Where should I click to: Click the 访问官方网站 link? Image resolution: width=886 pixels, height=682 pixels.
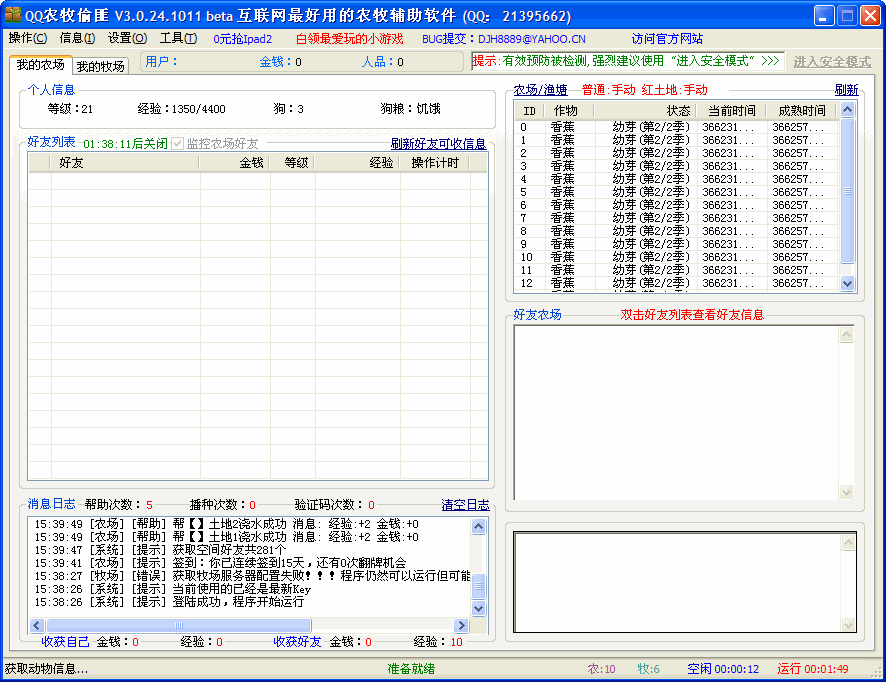coord(667,38)
